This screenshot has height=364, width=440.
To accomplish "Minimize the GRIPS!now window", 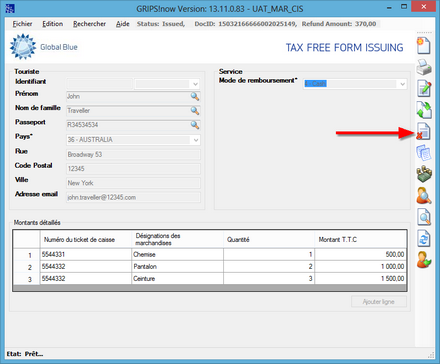I will (389, 8).
